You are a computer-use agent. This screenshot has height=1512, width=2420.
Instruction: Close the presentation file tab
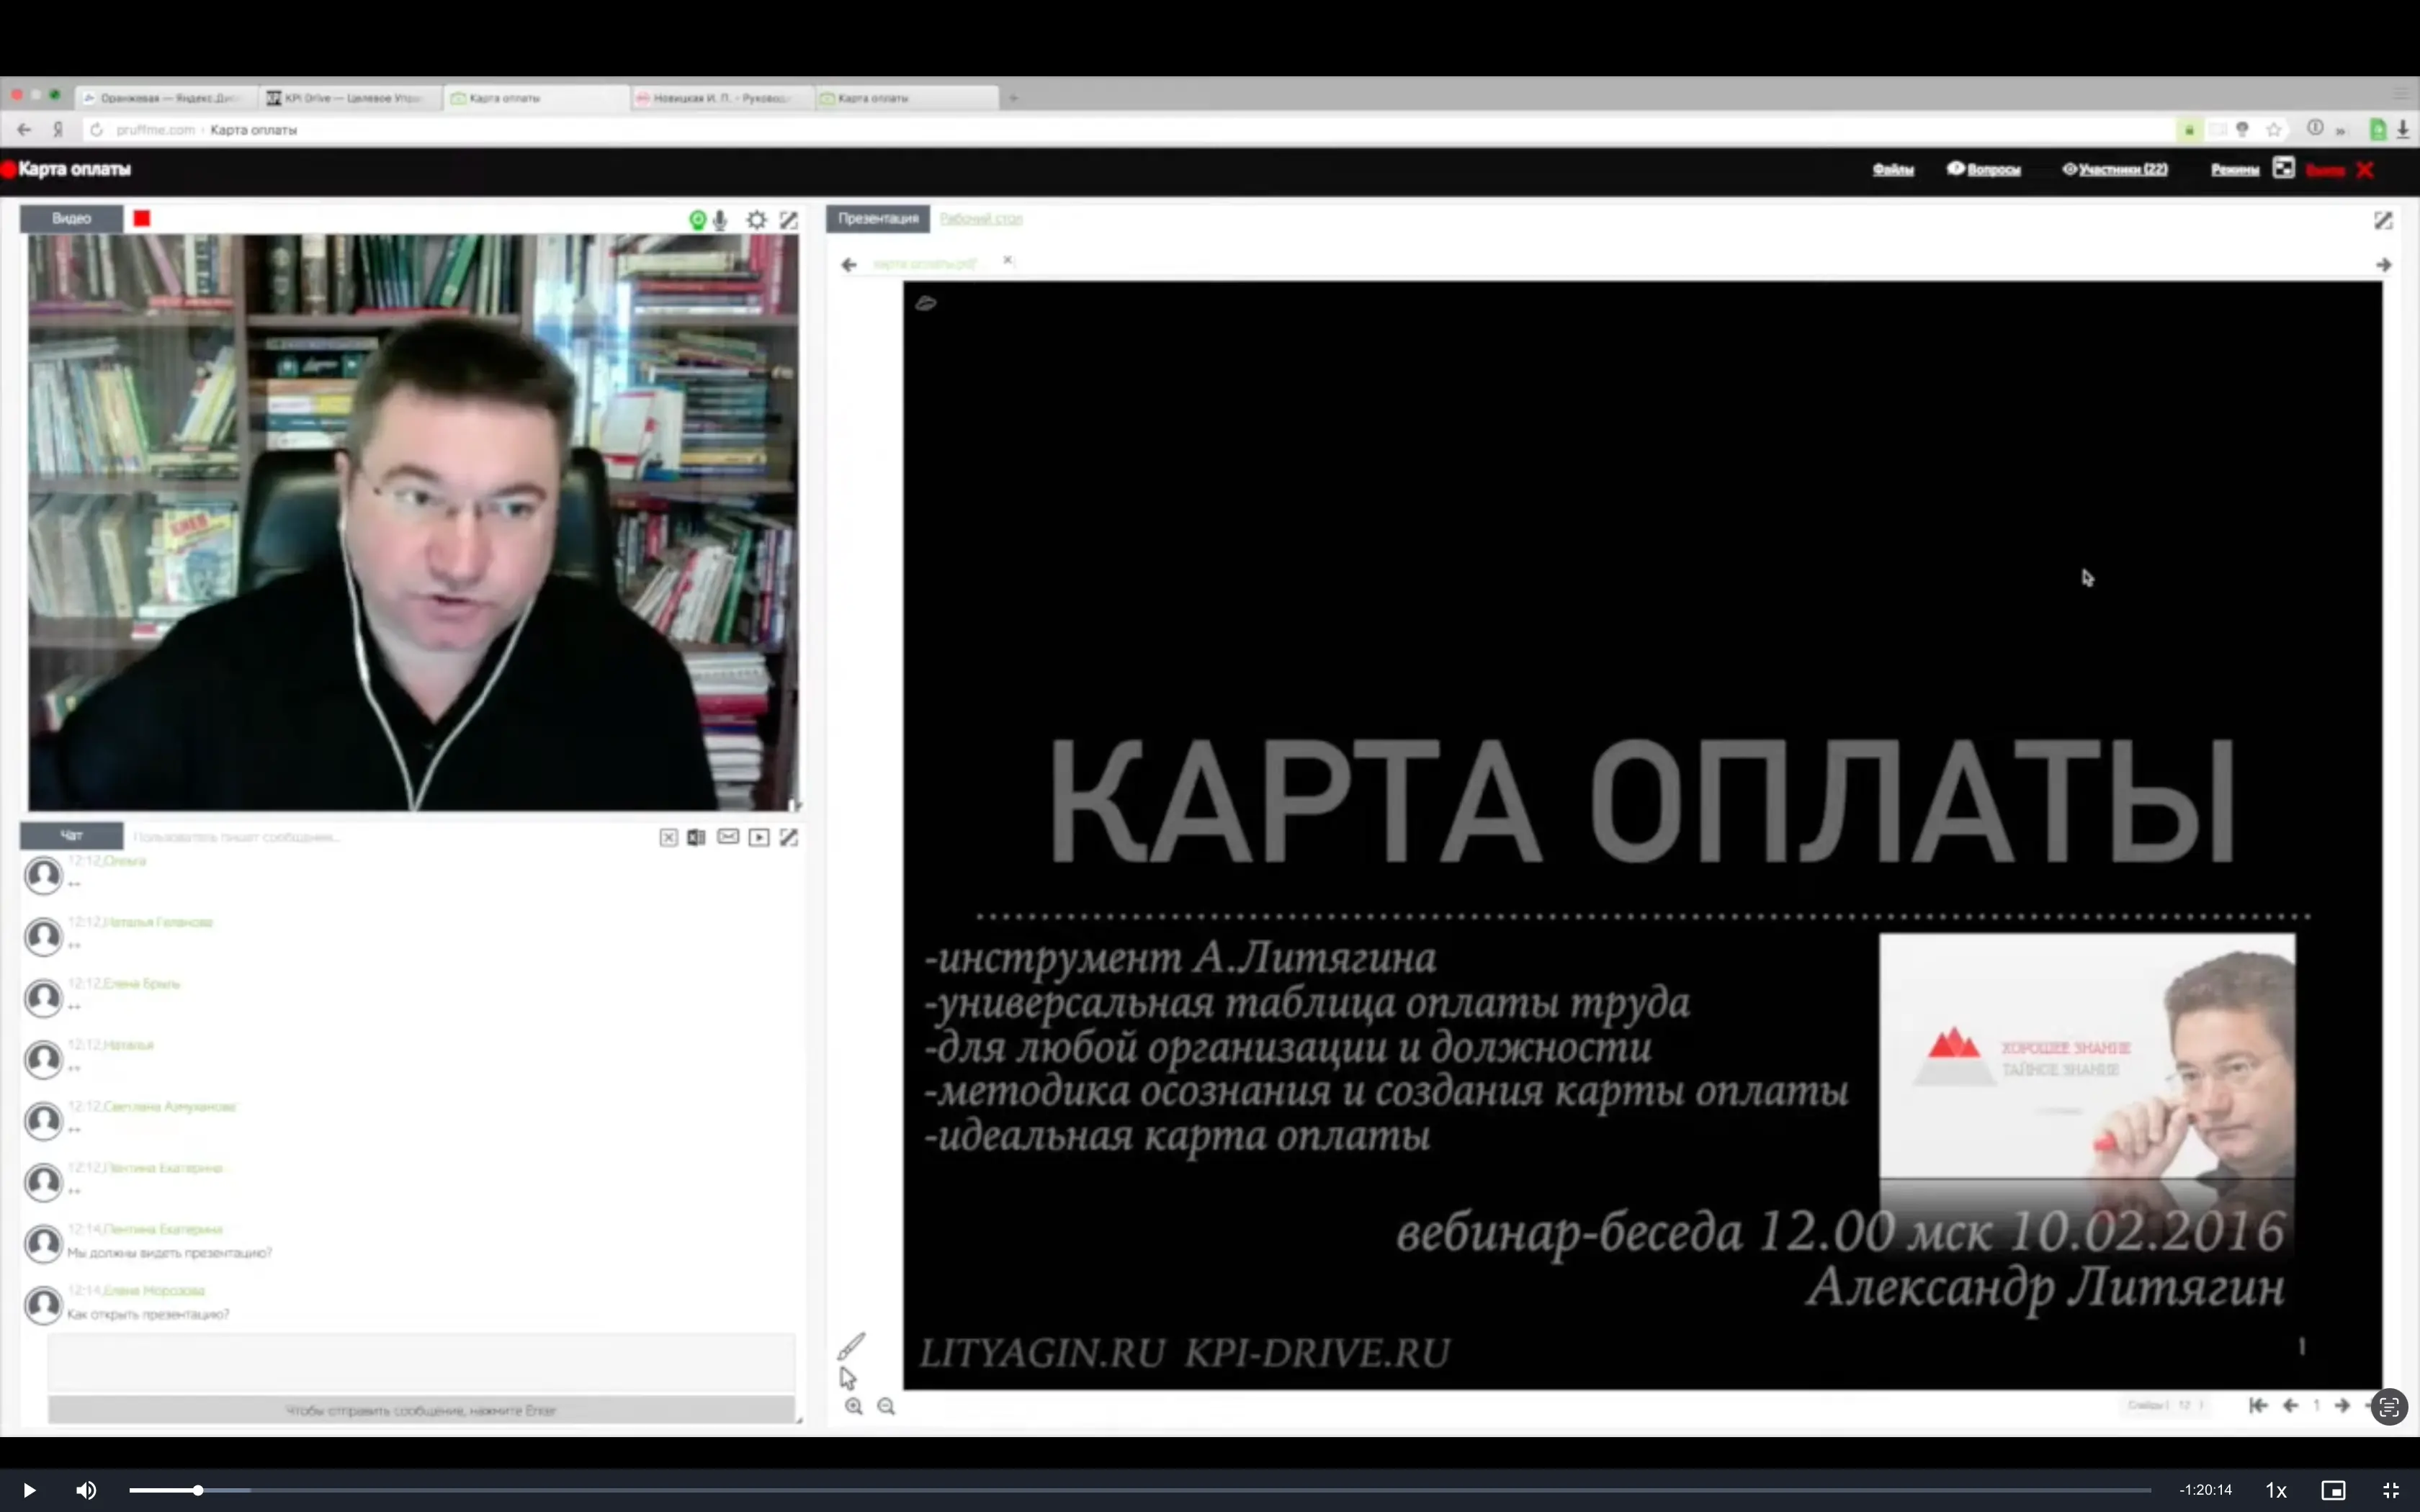1008,260
